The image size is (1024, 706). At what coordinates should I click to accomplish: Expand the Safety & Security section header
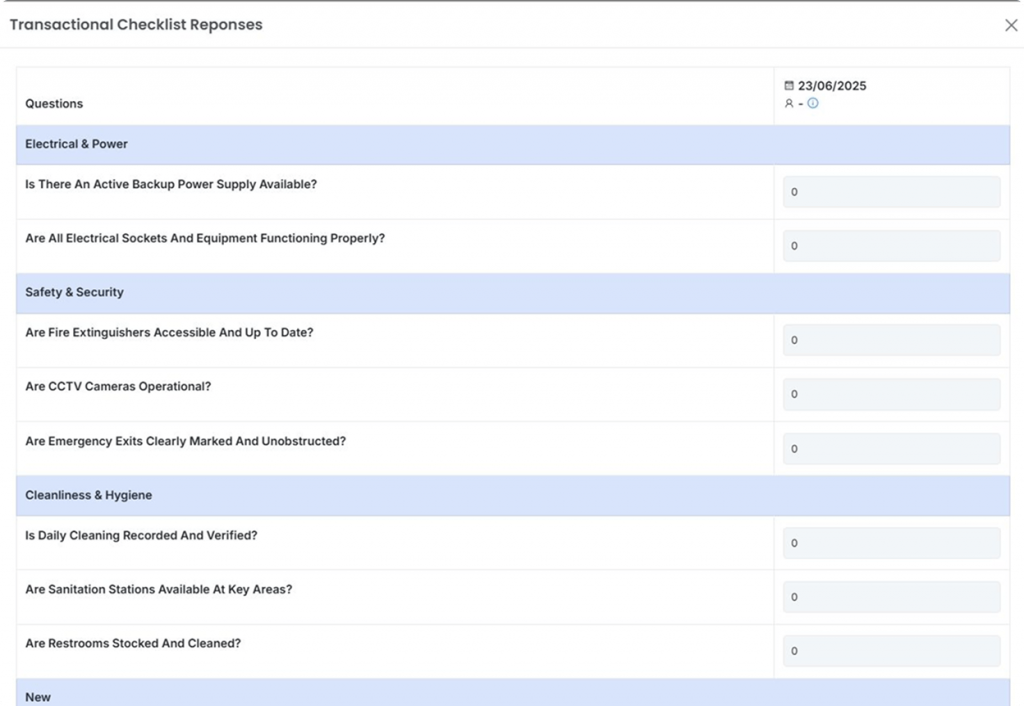(x=75, y=292)
